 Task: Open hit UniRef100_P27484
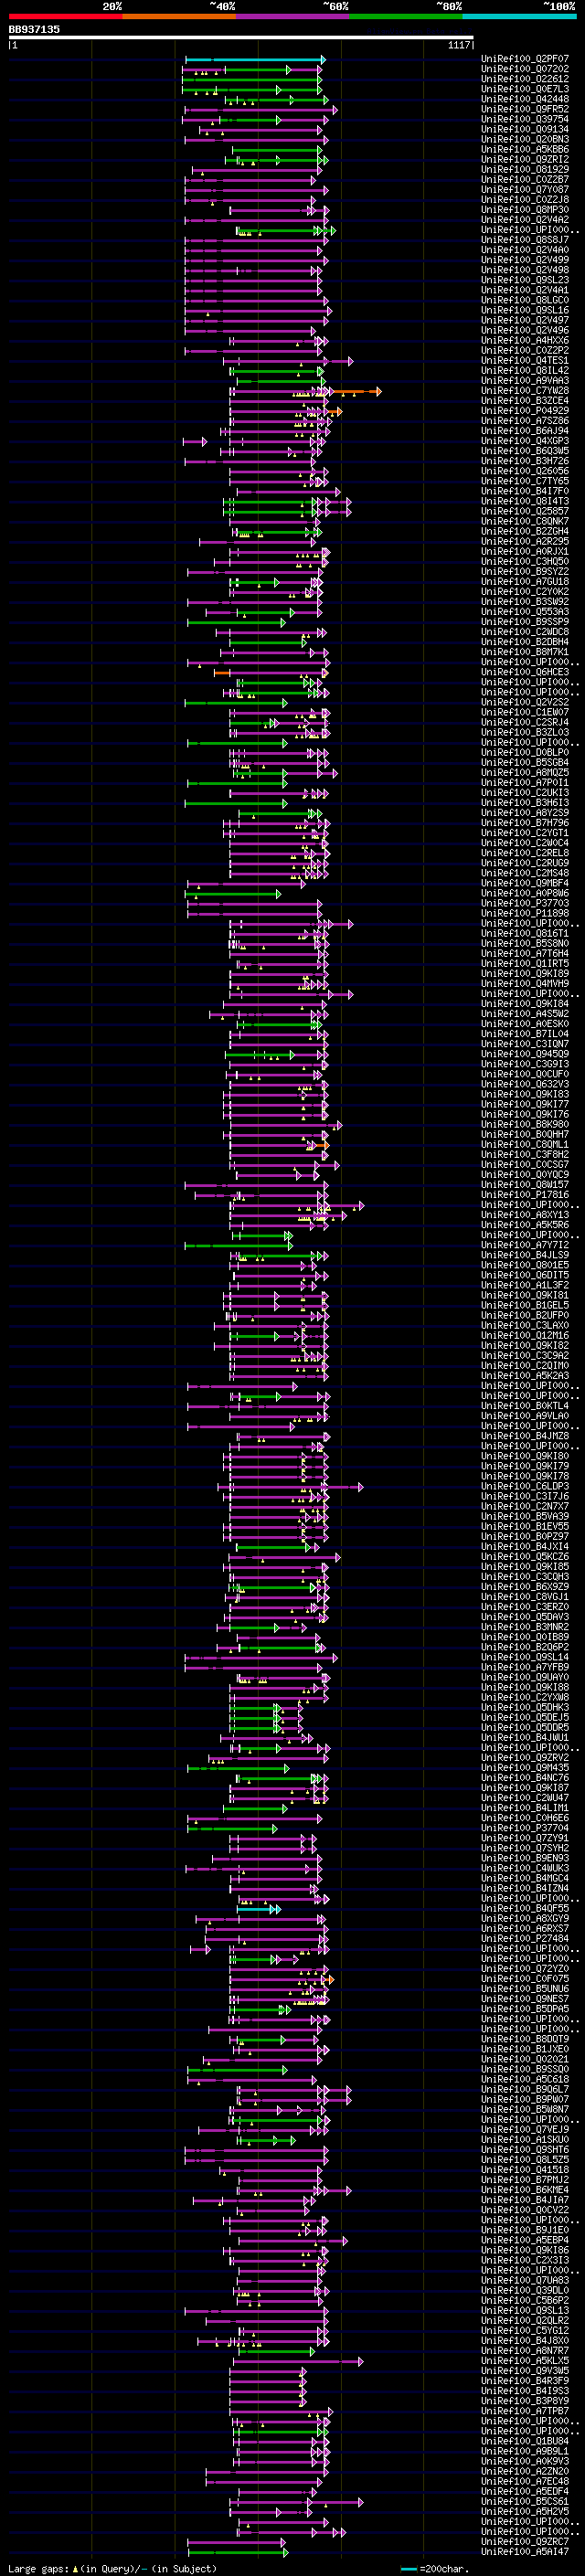tap(525, 1938)
